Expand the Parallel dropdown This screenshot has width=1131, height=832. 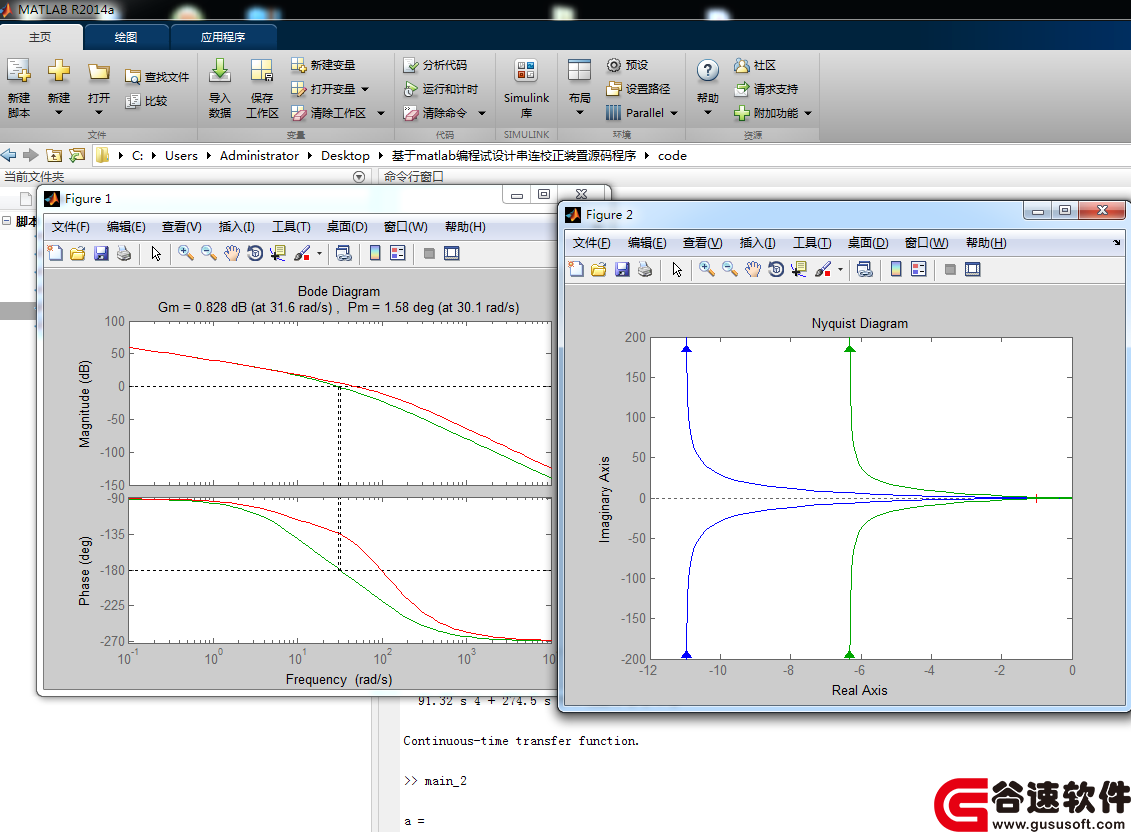(x=674, y=113)
